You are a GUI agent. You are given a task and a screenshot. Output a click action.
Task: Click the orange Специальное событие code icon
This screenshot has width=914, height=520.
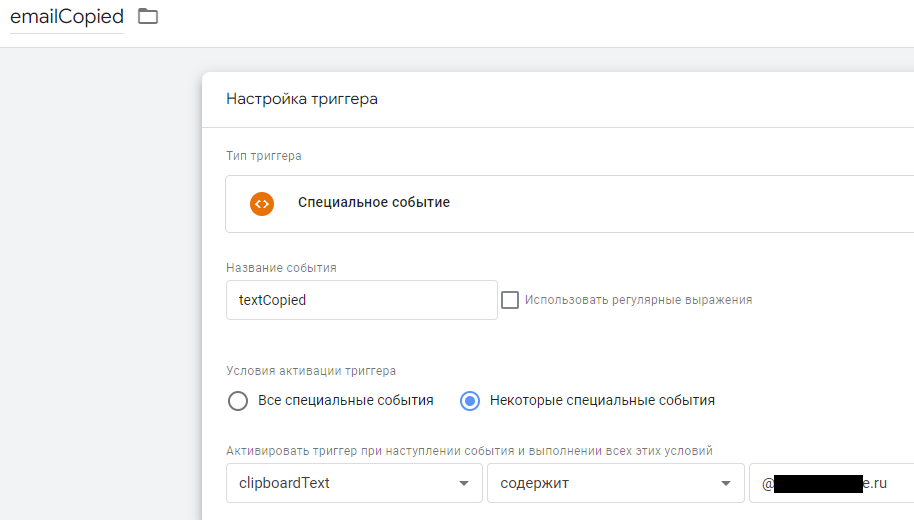coord(262,203)
